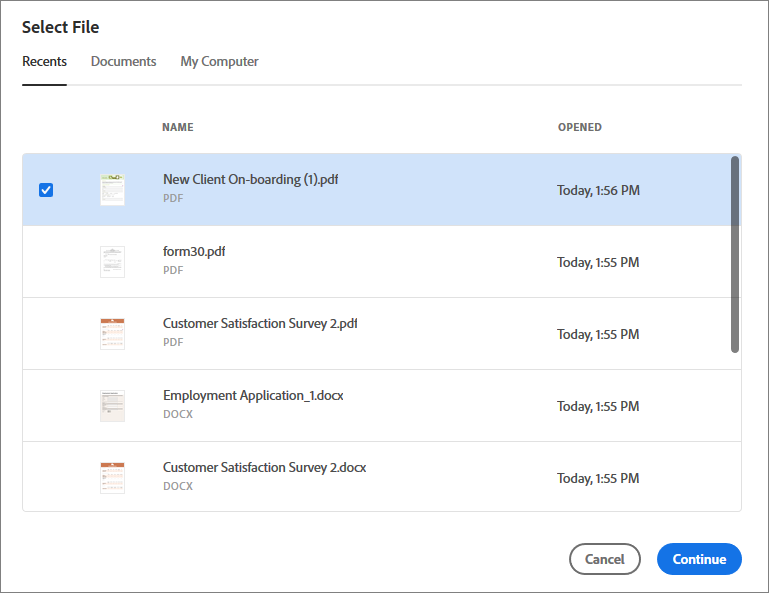This screenshot has height=593, width=769.
Task: Select the Customer Satisfaction Survey 2.docx name
Action: point(265,468)
